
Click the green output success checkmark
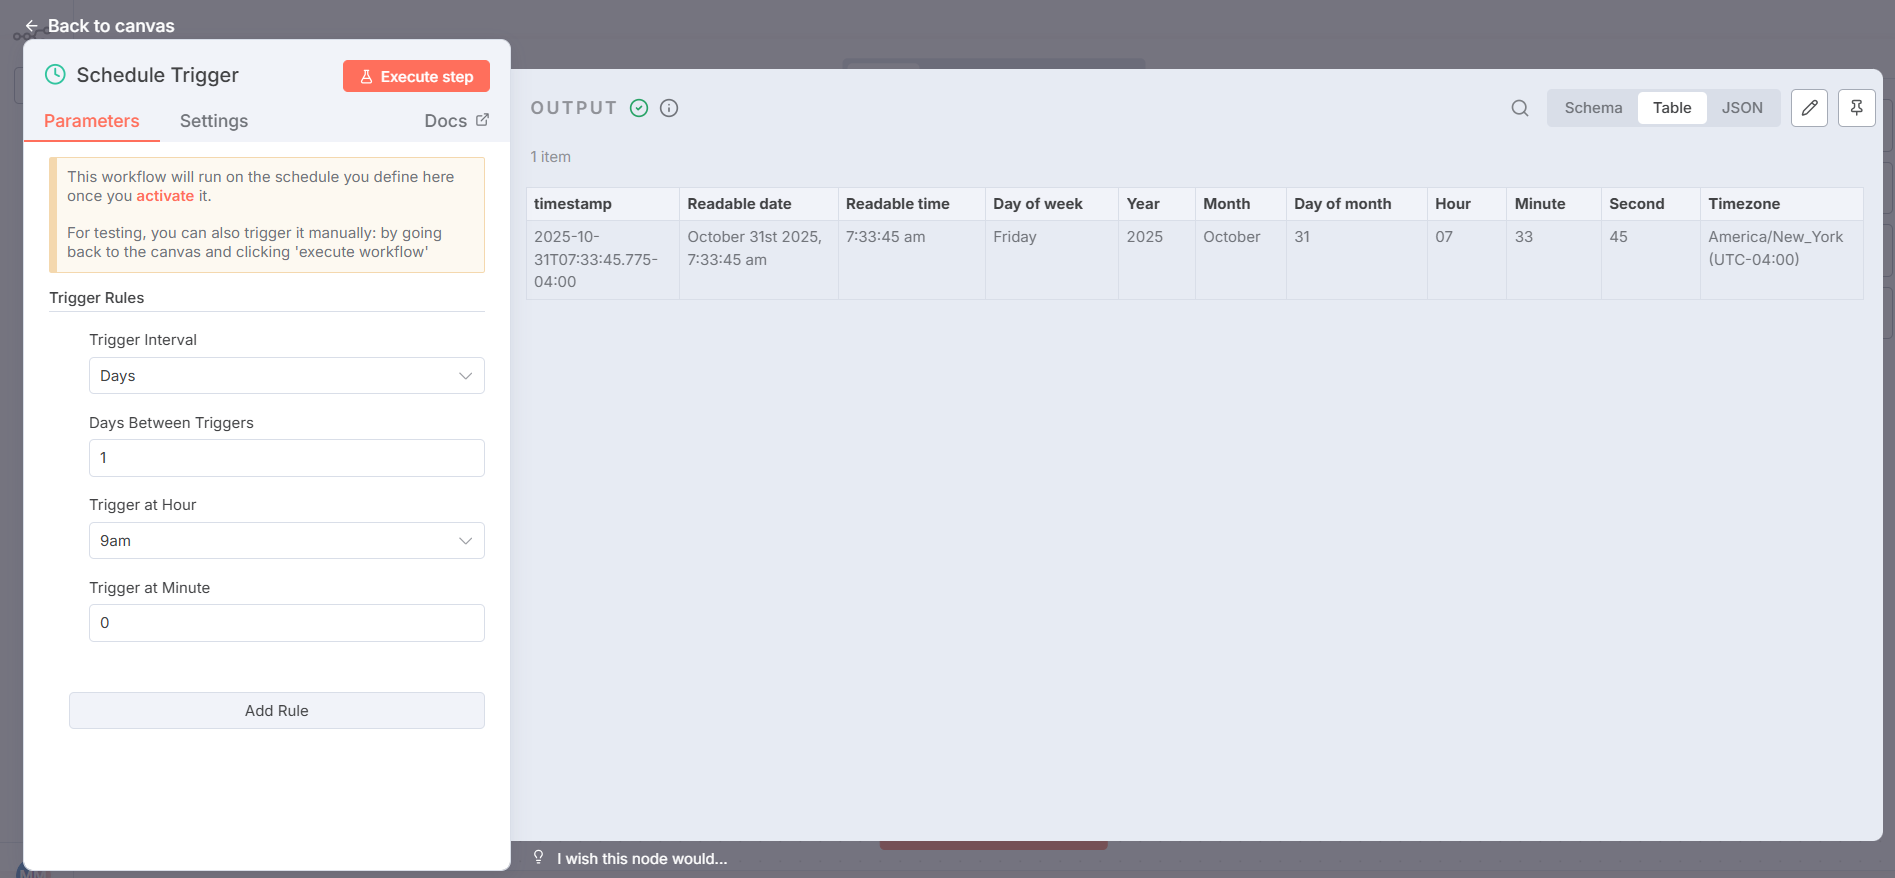tap(639, 108)
